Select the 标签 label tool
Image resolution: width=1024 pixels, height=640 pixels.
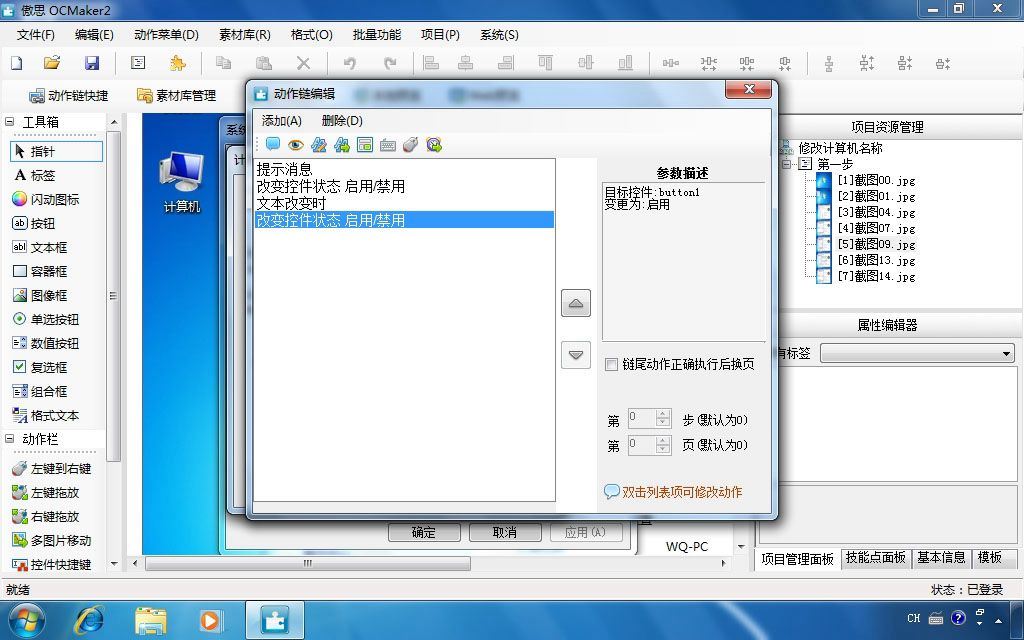point(35,176)
